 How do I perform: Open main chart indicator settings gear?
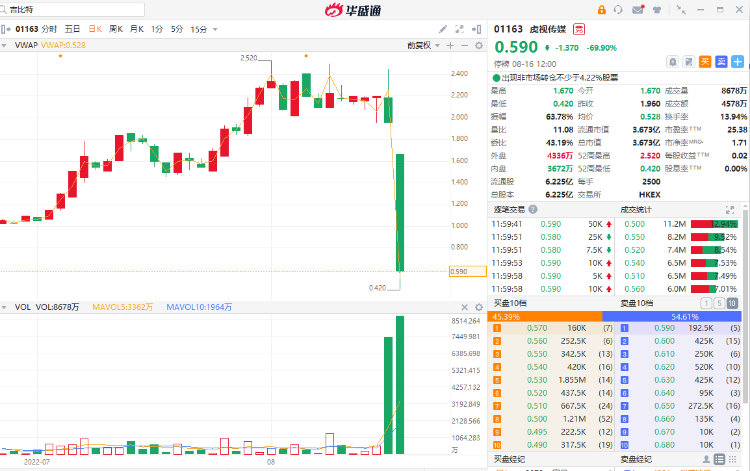pos(479,45)
